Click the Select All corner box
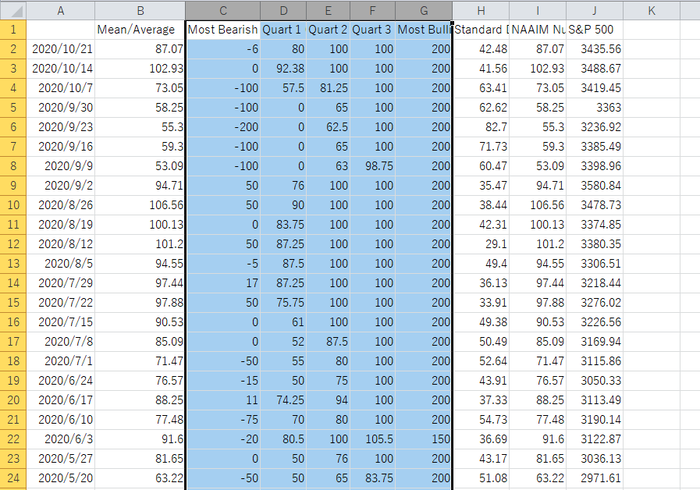This screenshot has width=700, height=490. click(x=13, y=11)
